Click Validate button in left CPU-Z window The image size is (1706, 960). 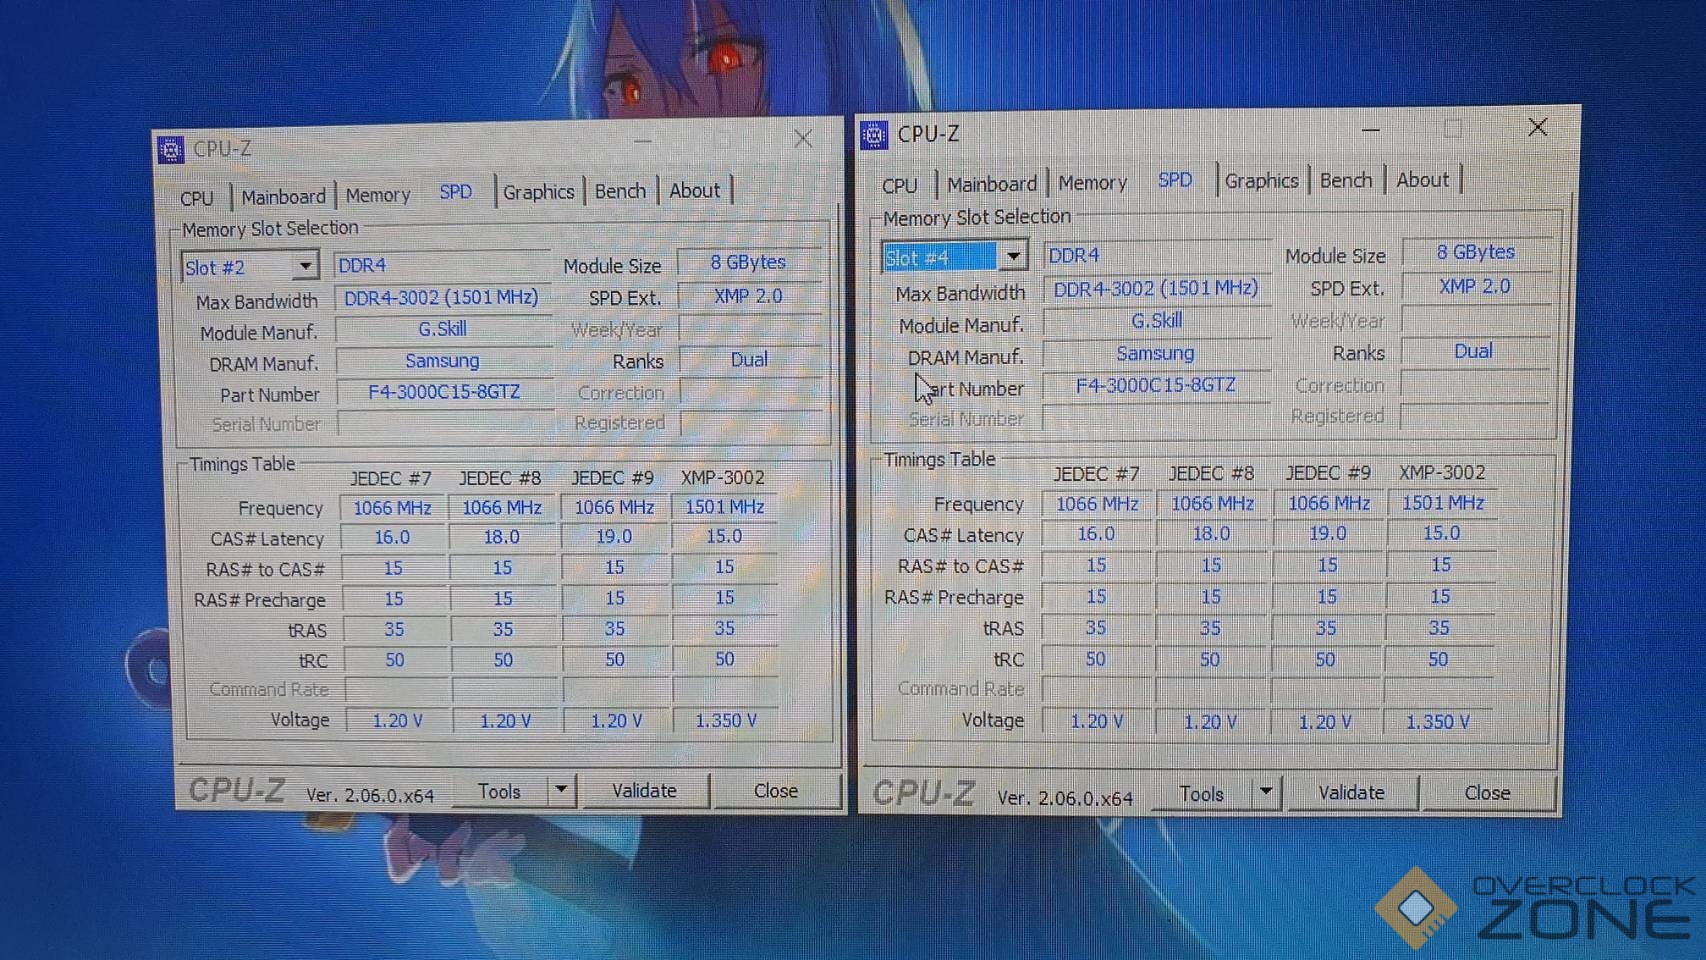(x=644, y=790)
